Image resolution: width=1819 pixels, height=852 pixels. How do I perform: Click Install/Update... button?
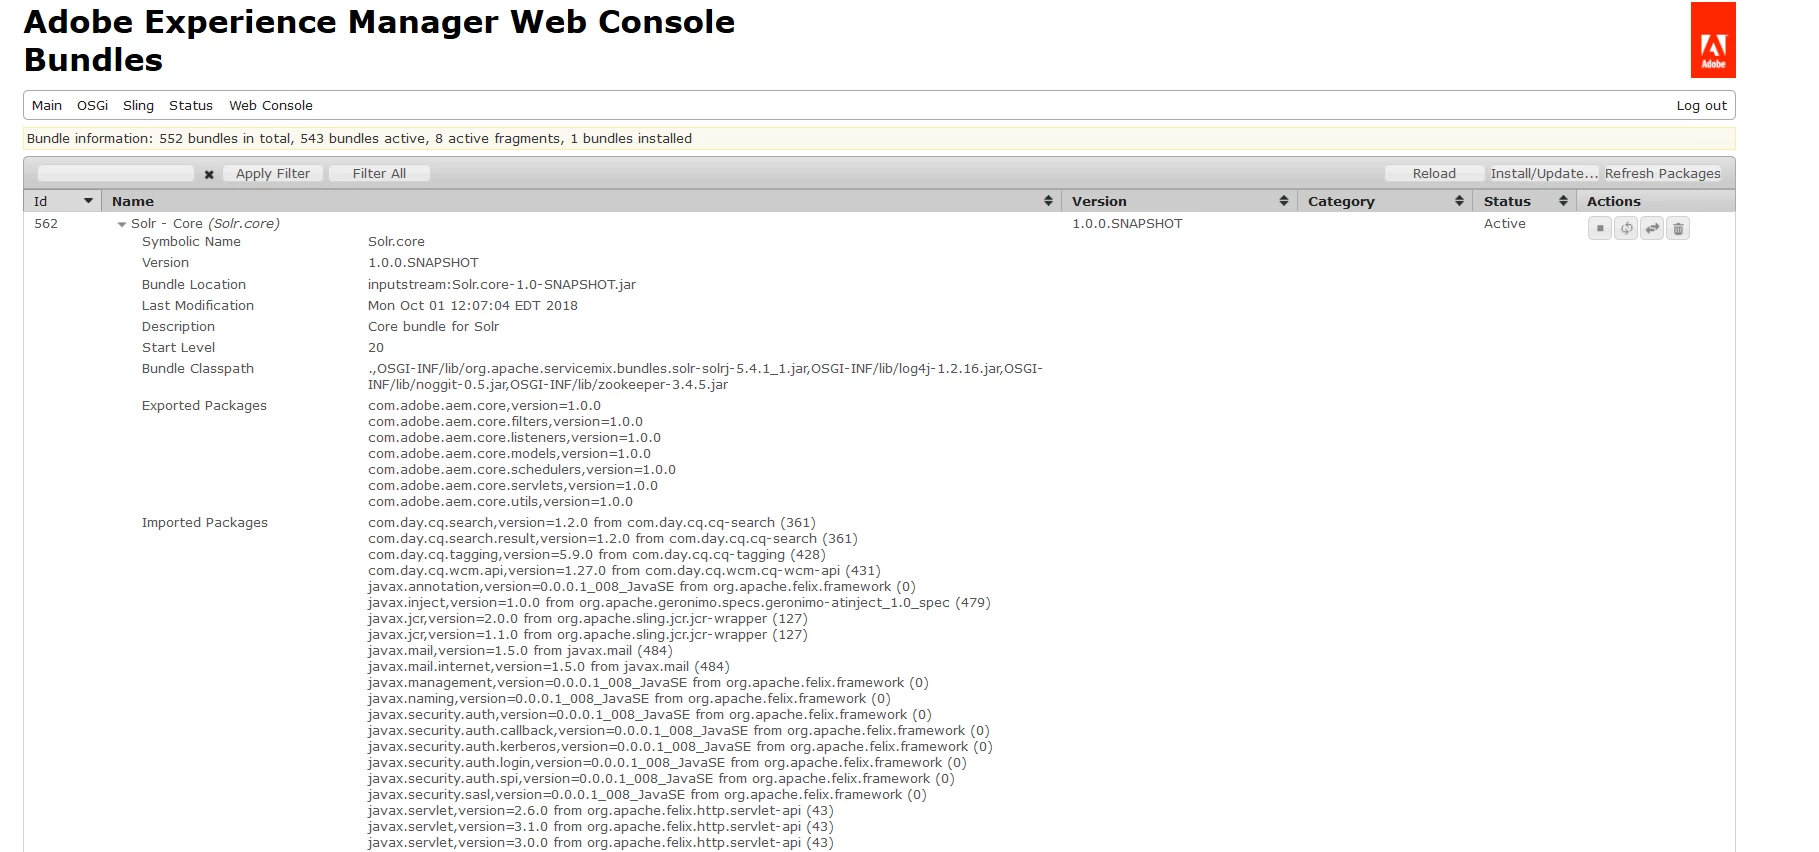click(1544, 173)
